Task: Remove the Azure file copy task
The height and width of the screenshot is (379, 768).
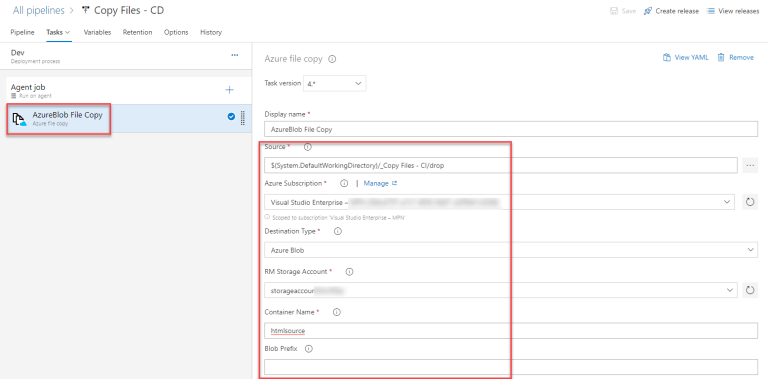Action: (735, 57)
